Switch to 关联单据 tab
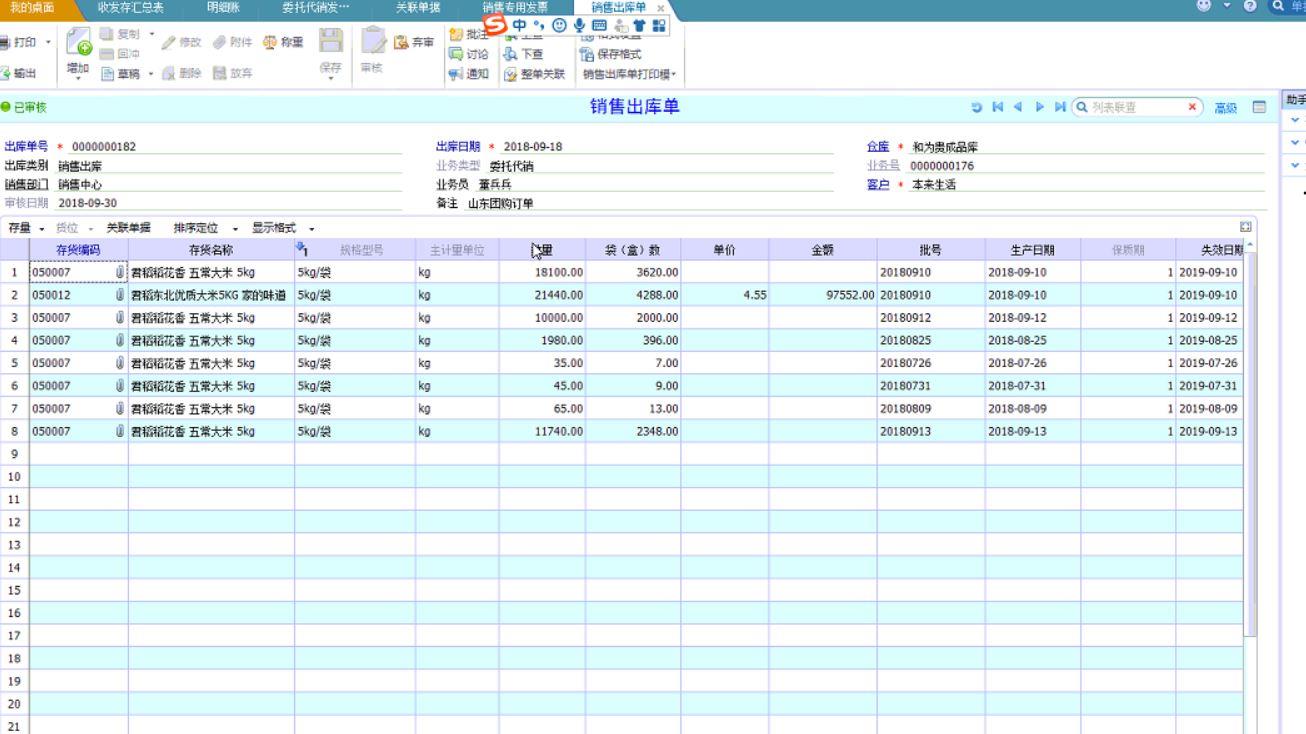Screen dimensions: 1306x734 tap(418, 7)
